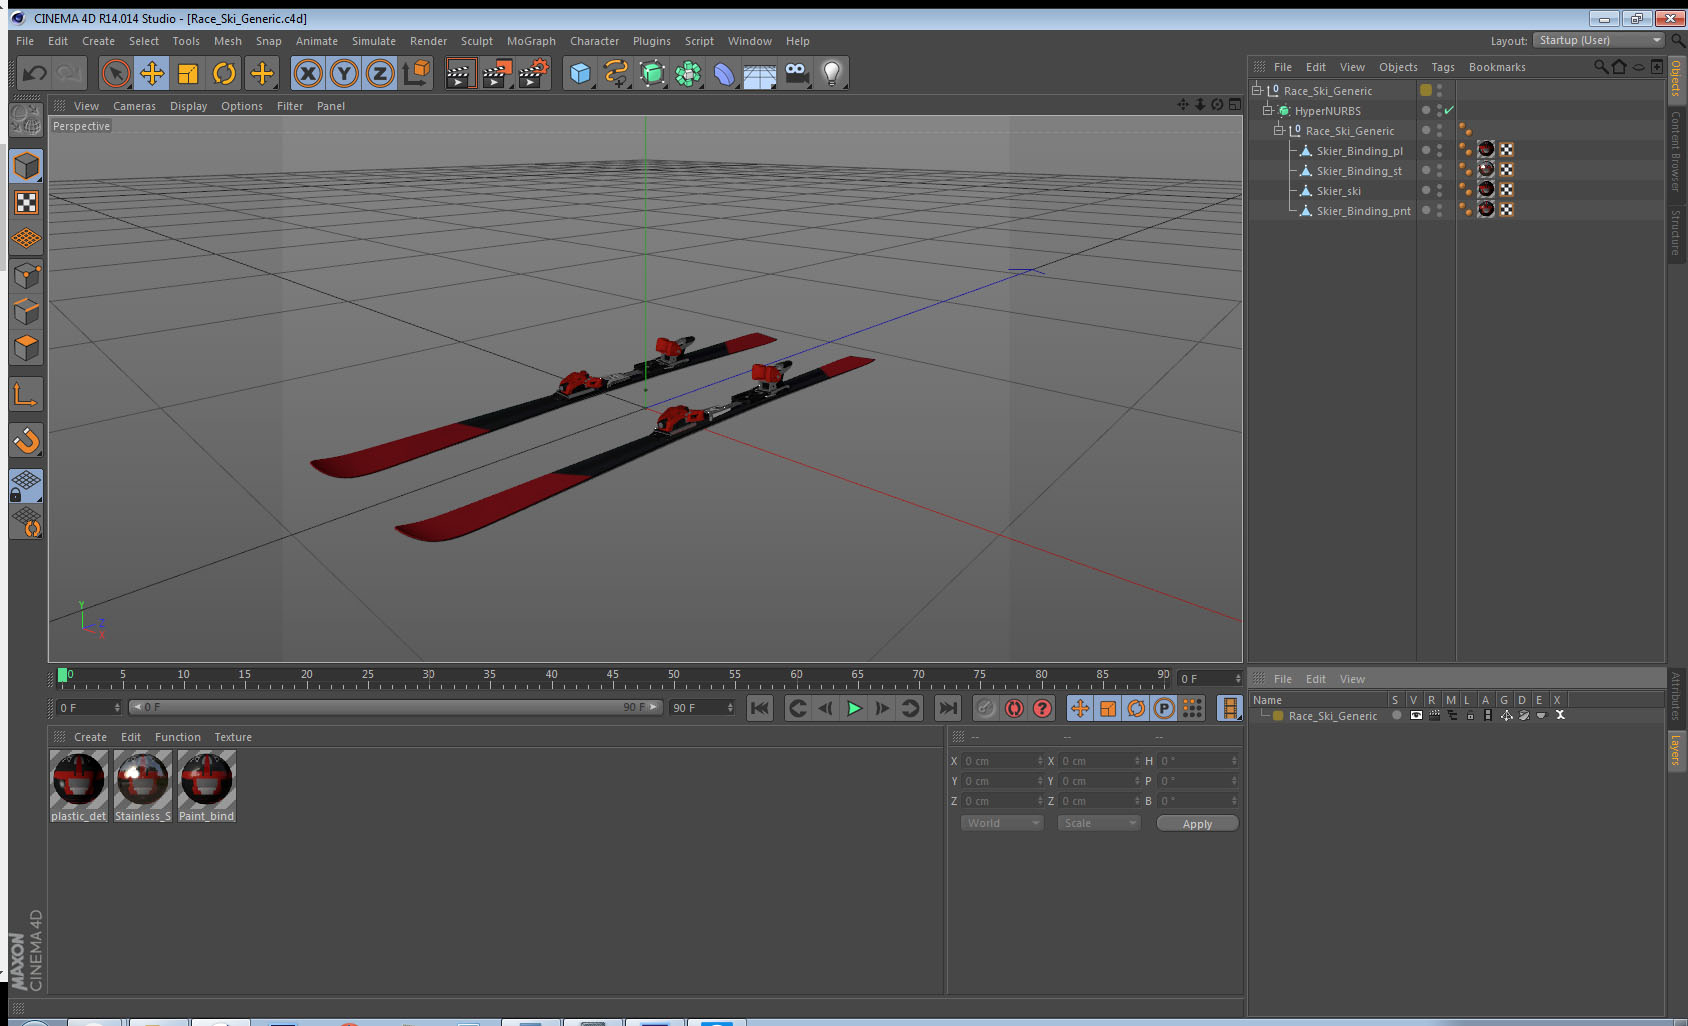Collapse the HyperNURBS tree node
This screenshot has width=1688, height=1026.
click(x=1267, y=110)
